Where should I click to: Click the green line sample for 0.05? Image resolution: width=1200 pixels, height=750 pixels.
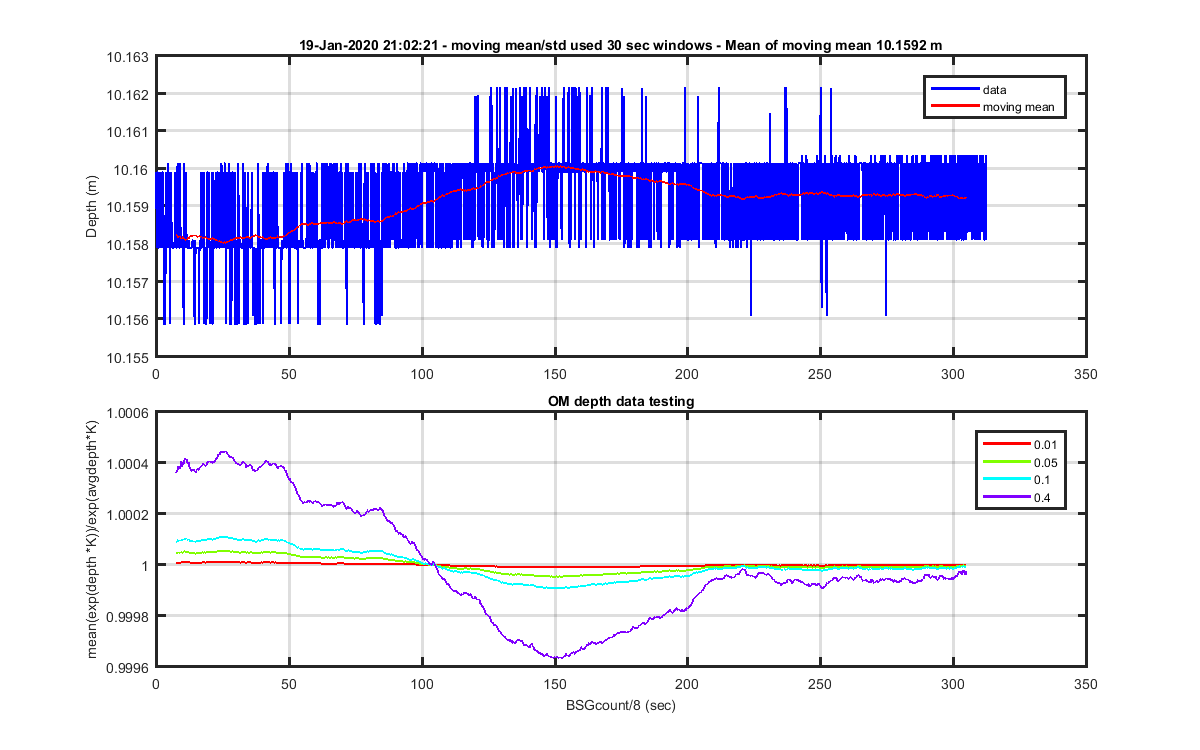[1005, 462]
